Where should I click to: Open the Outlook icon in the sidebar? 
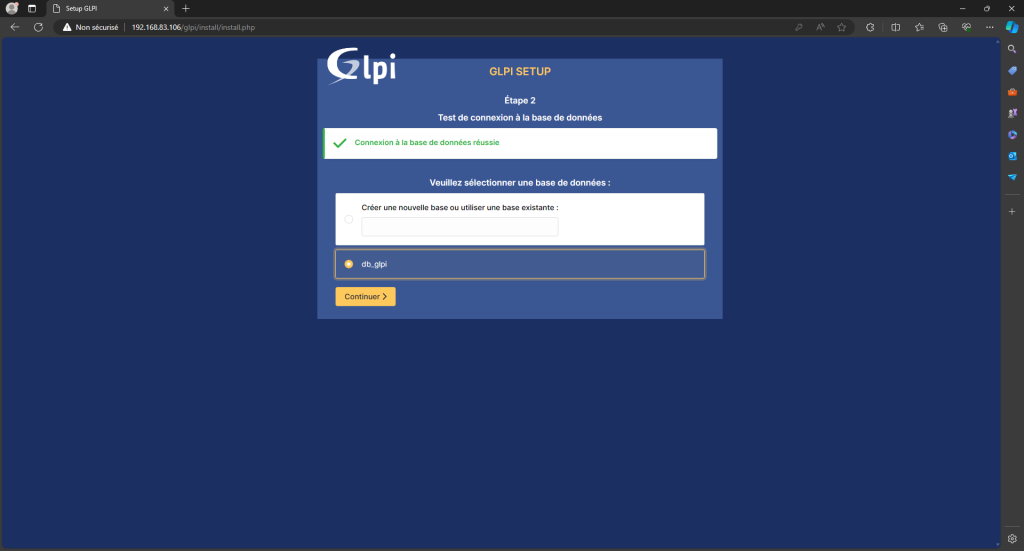point(1011,155)
